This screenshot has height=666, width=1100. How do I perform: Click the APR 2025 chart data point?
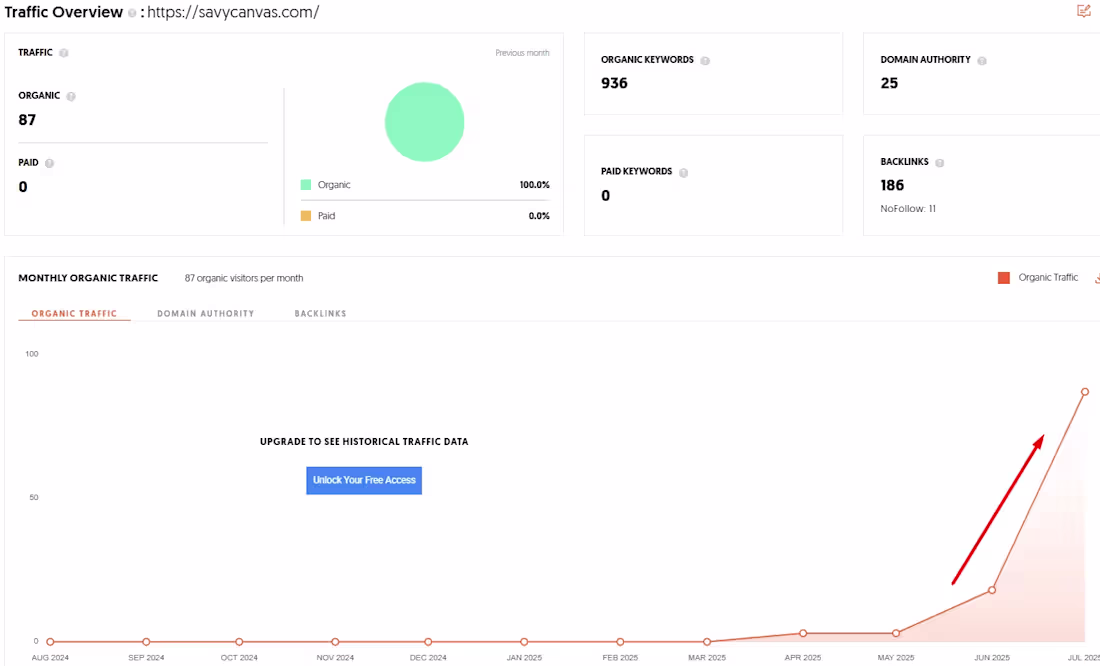(x=803, y=633)
